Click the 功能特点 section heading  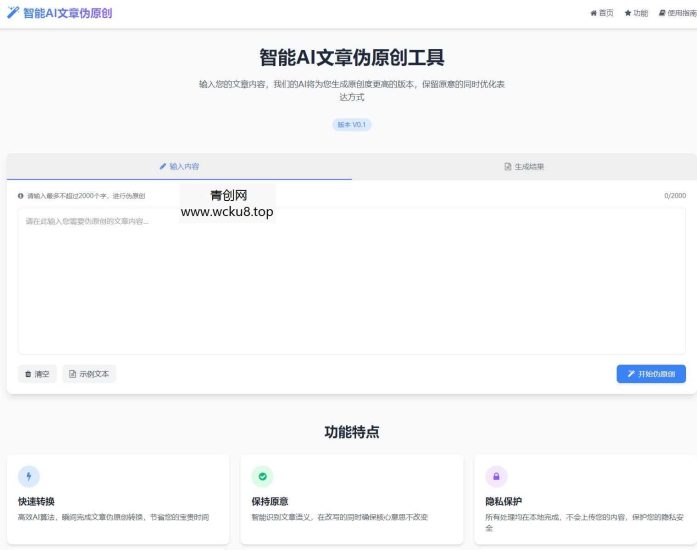352,432
